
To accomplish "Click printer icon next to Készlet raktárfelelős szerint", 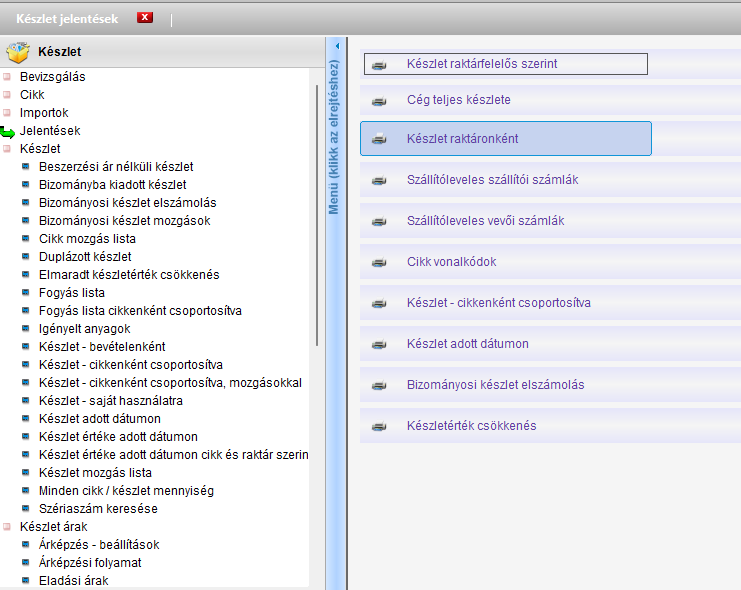I will click(379, 65).
